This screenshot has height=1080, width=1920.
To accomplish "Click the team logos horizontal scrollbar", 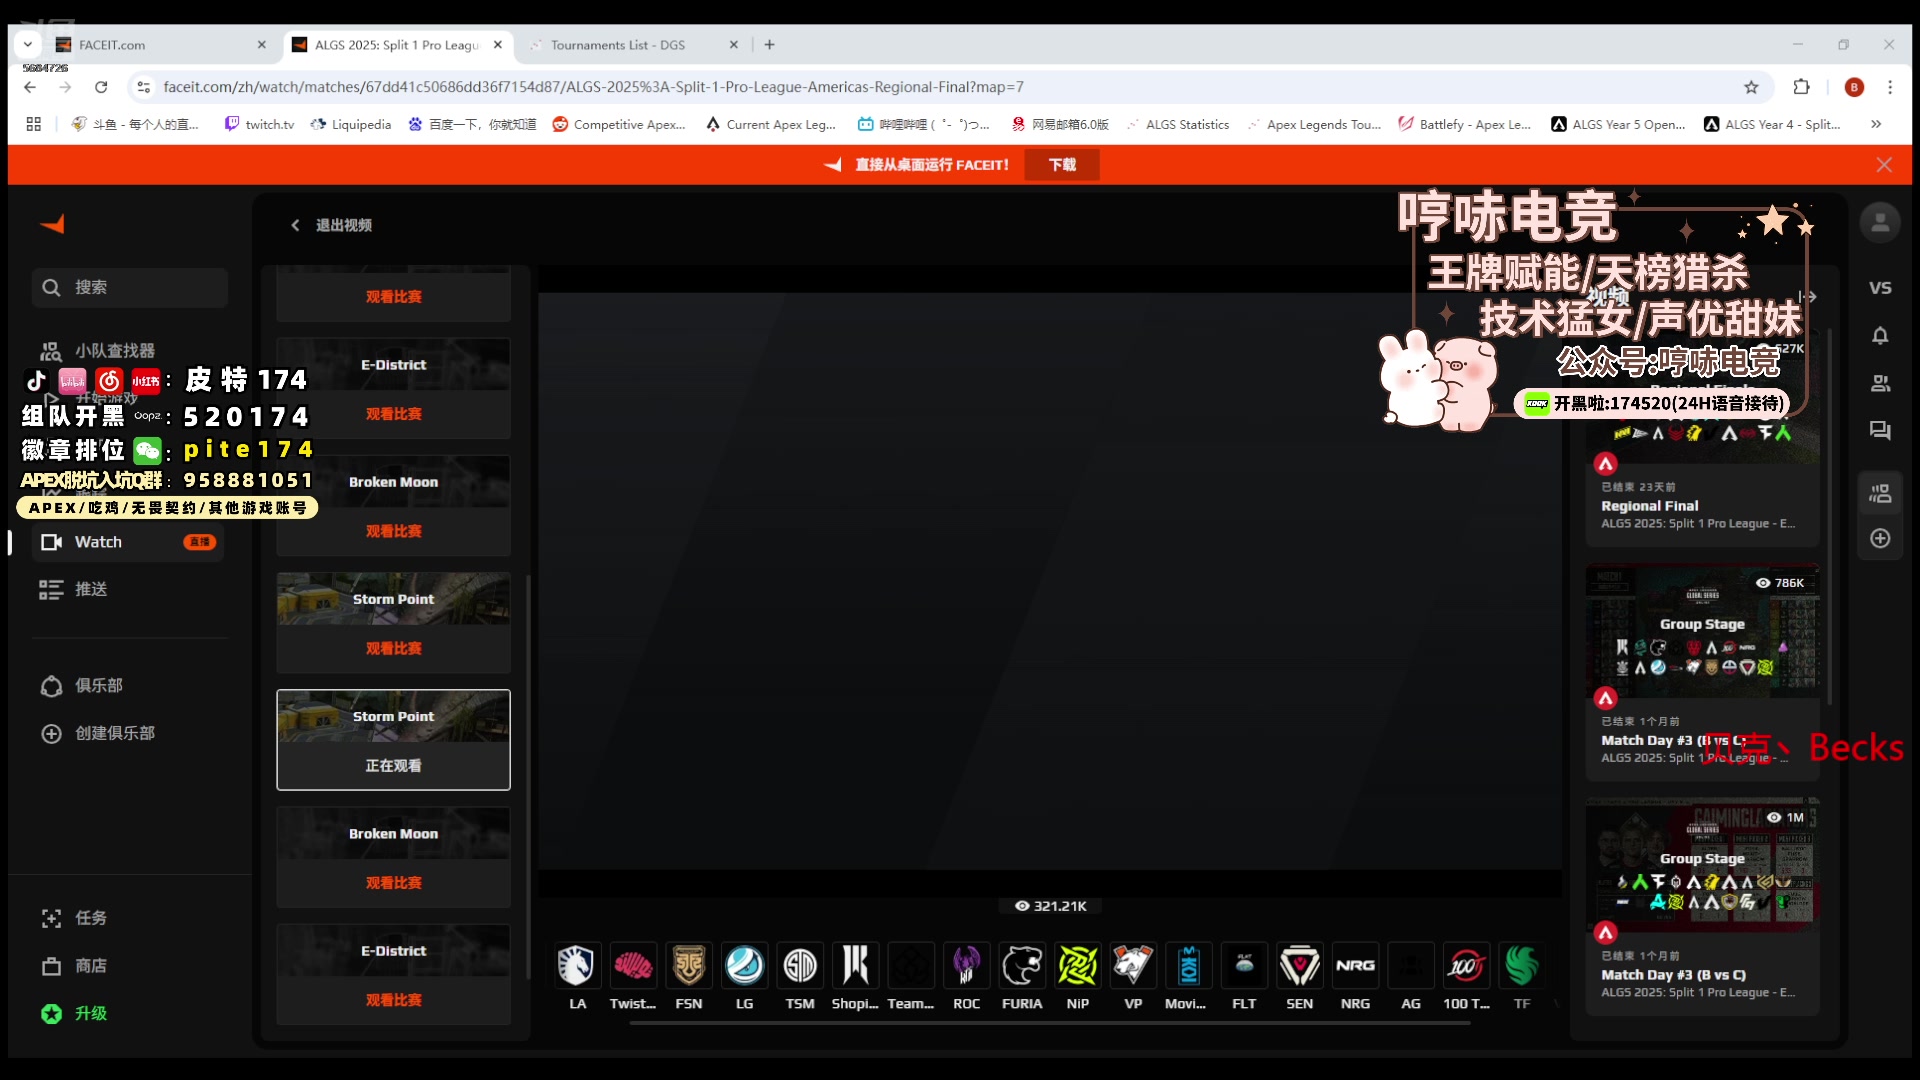I will tap(1049, 1024).
